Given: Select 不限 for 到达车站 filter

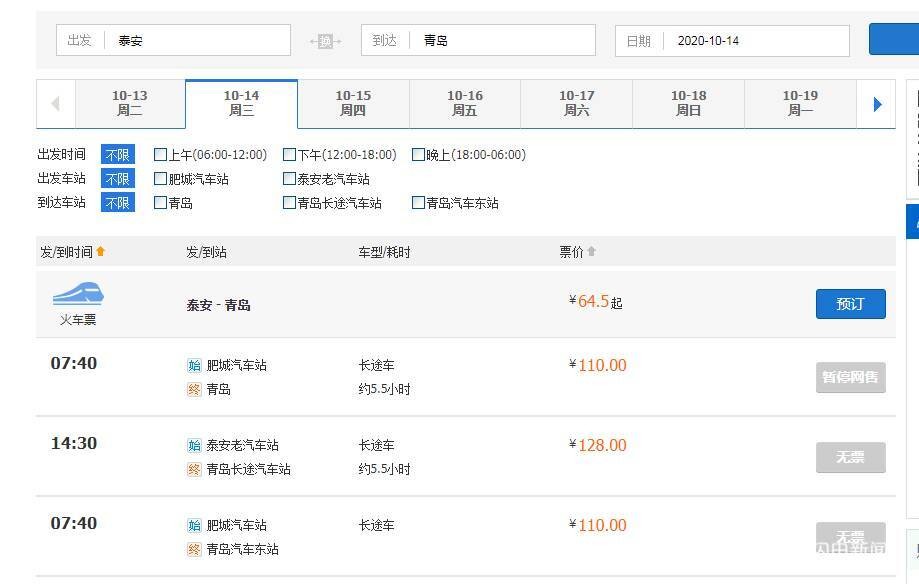Looking at the screenshot, I should point(117,203).
